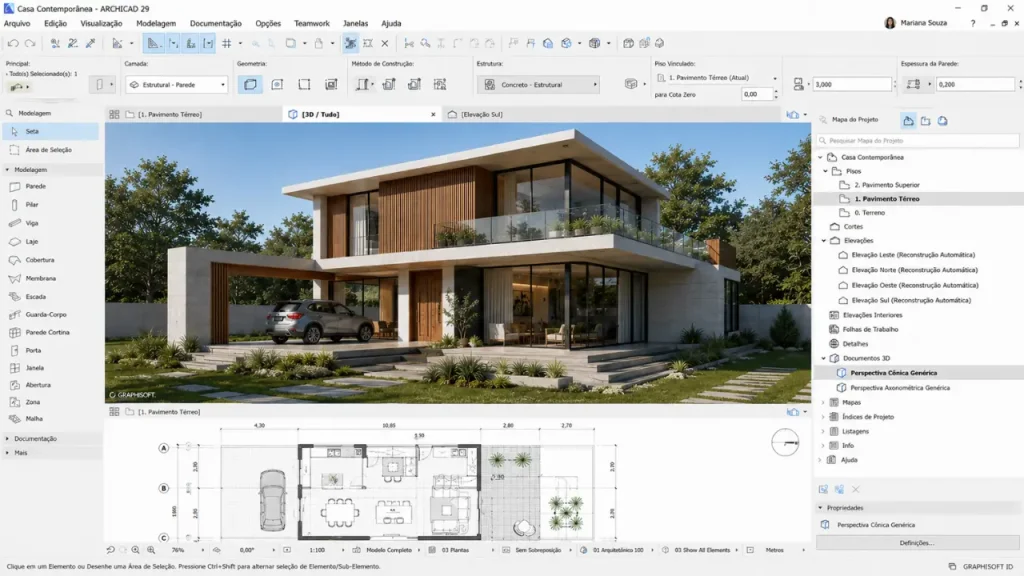The image size is (1024, 576).
Task: Collapse the Pisos tree node
Action: click(x=825, y=171)
